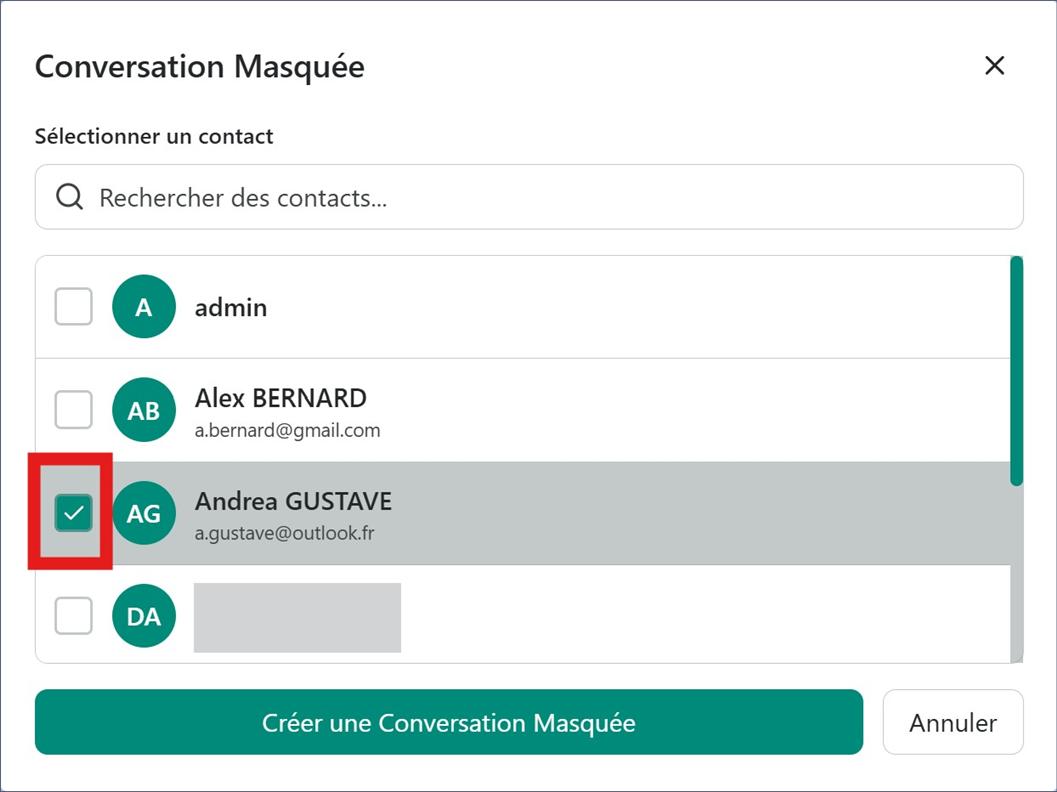Click the Annuler button

952,722
